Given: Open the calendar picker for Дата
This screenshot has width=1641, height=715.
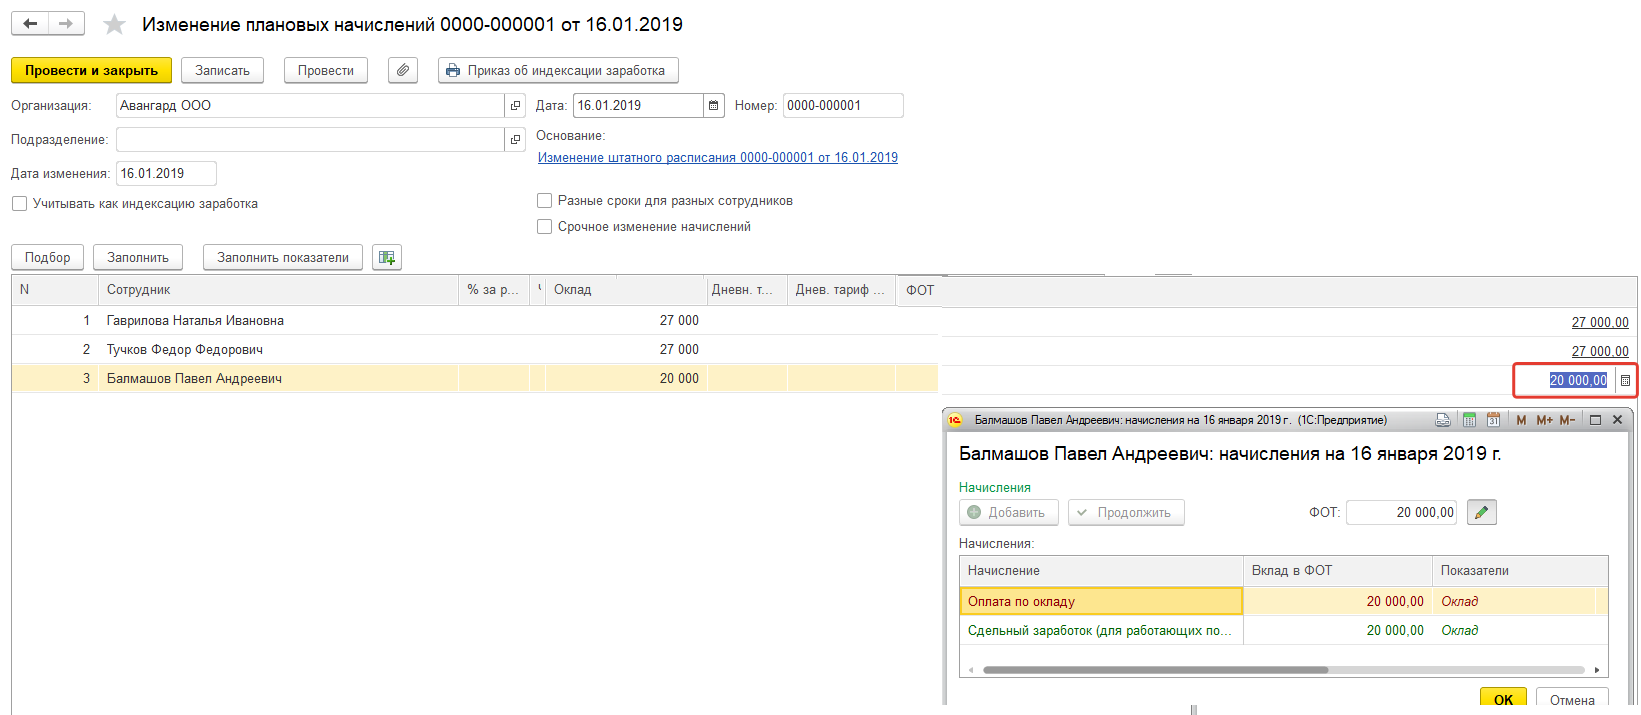Looking at the screenshot, I should (714, 106).
